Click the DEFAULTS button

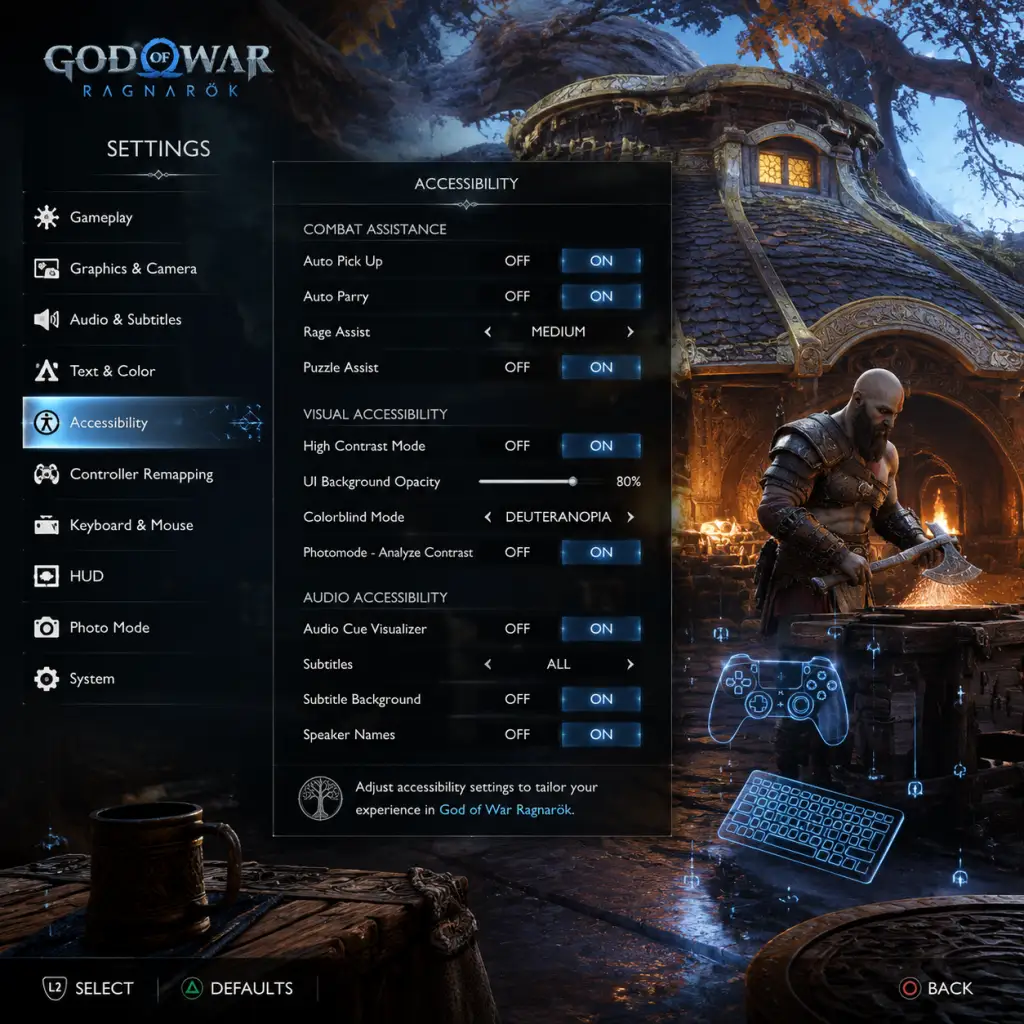tap(237, 988)
